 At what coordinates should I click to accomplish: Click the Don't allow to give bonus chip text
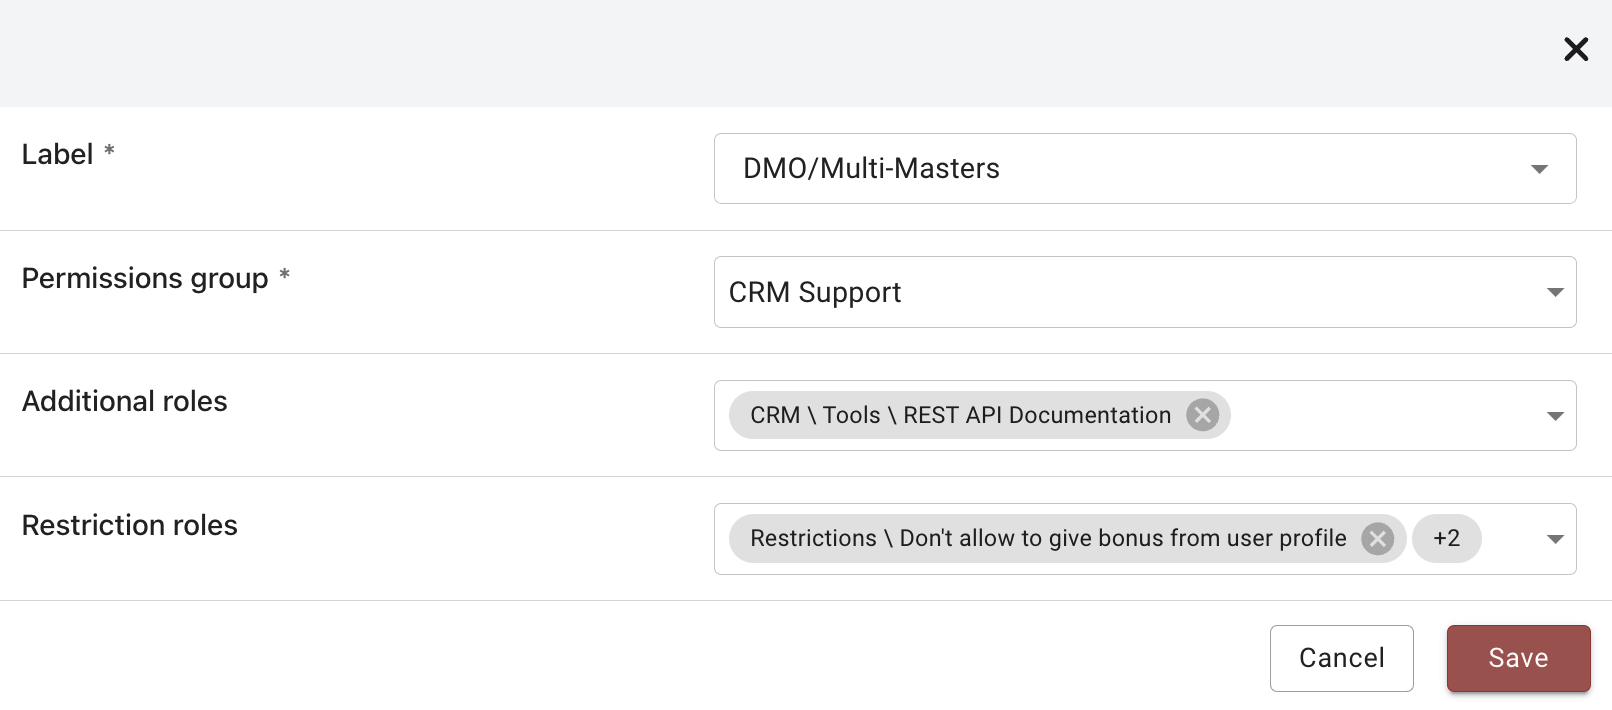pos(1048,539)
